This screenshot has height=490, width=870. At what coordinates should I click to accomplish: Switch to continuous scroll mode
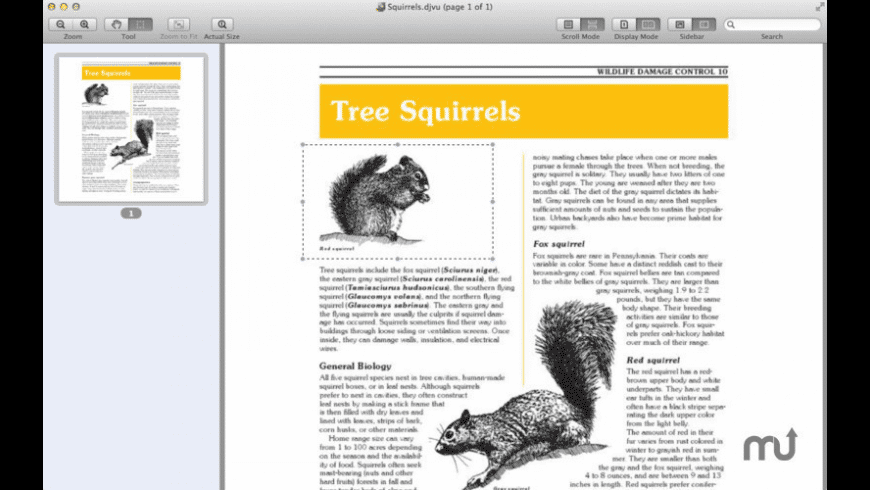coord(592,24)
